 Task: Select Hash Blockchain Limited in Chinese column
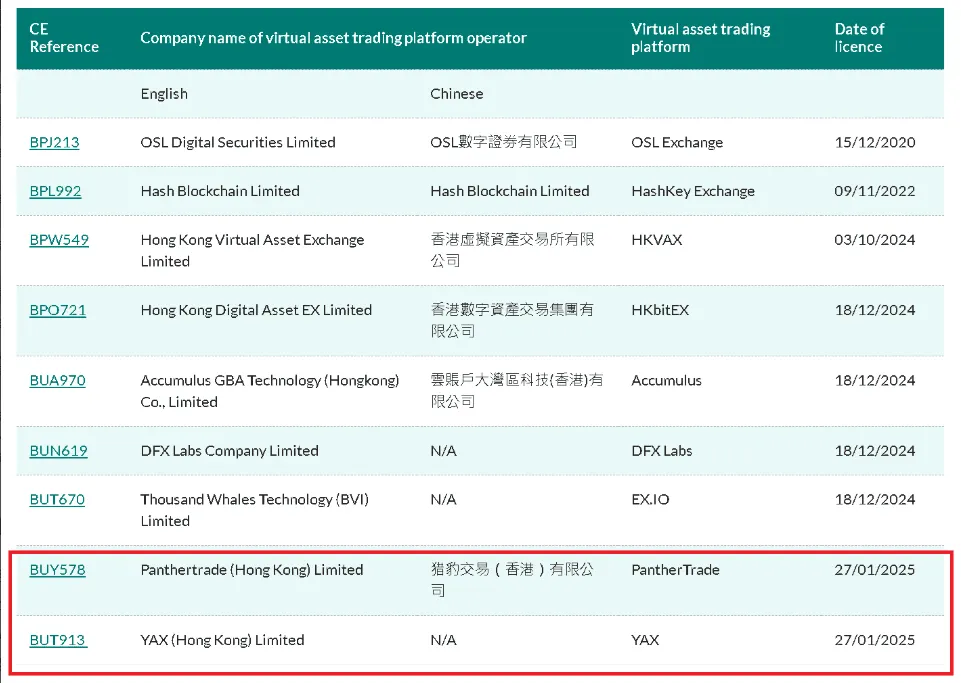coord(510,191)
